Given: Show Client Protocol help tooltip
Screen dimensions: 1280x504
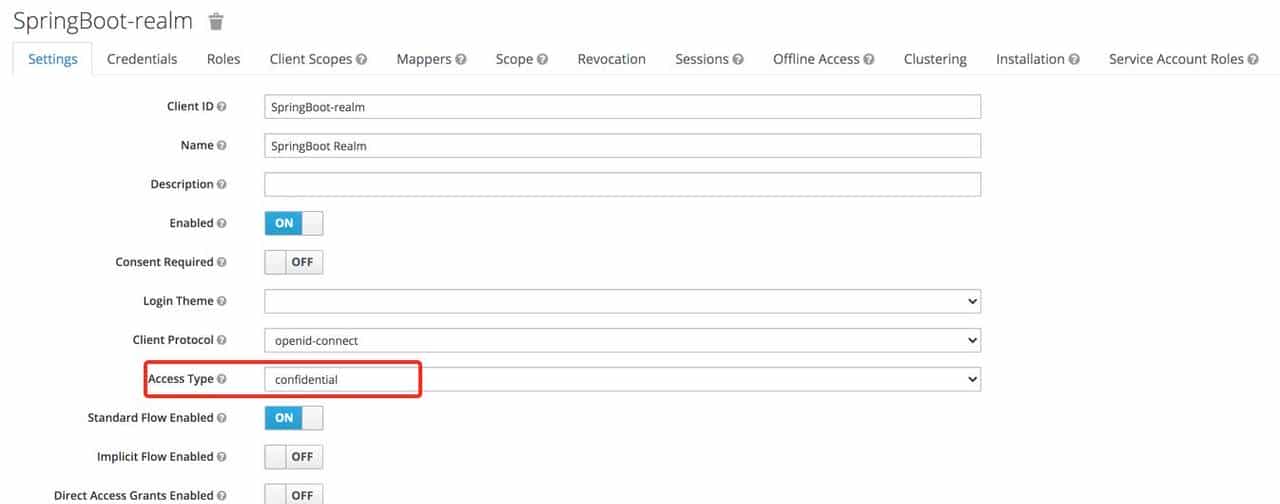Looking at the screenshot, I should point(221,340).
